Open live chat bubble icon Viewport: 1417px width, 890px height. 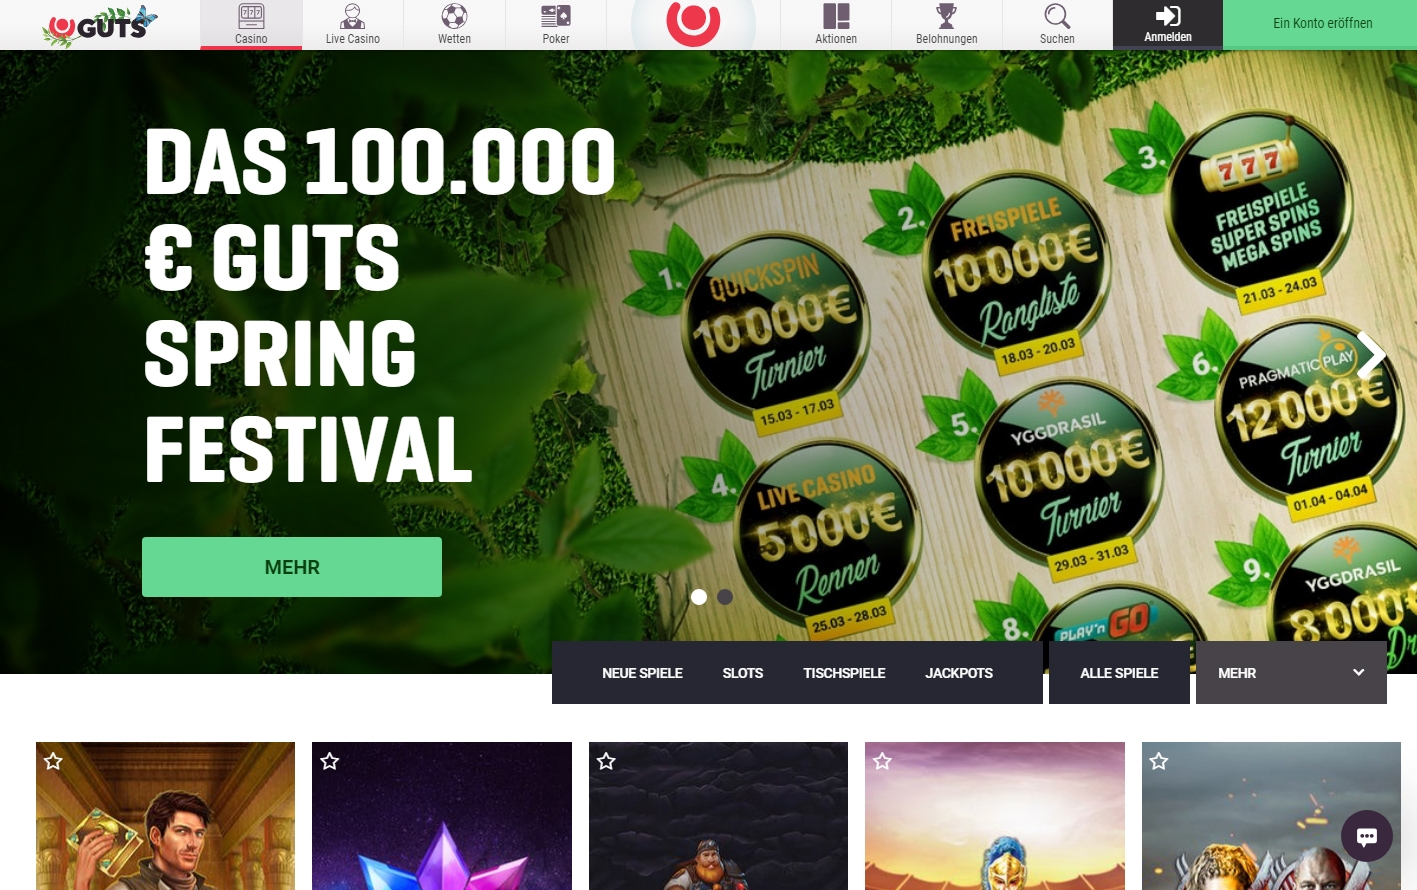[1367, 836]
